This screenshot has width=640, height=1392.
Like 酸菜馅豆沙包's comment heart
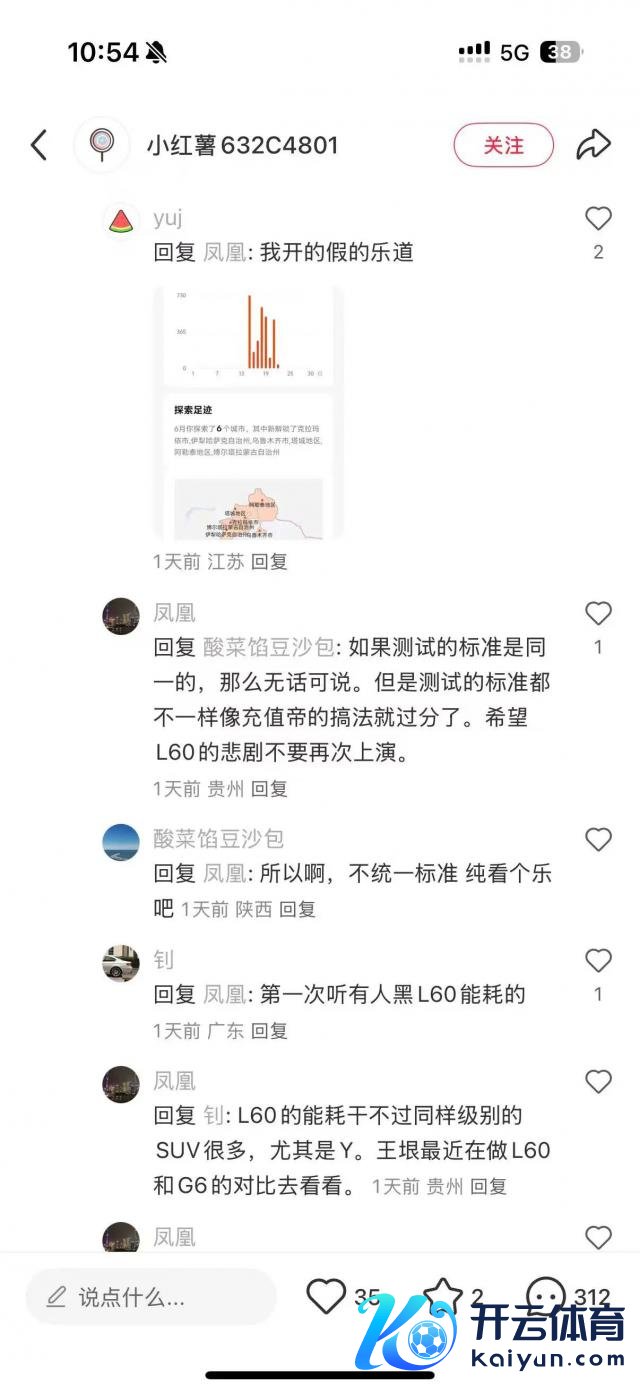point(598,839)
